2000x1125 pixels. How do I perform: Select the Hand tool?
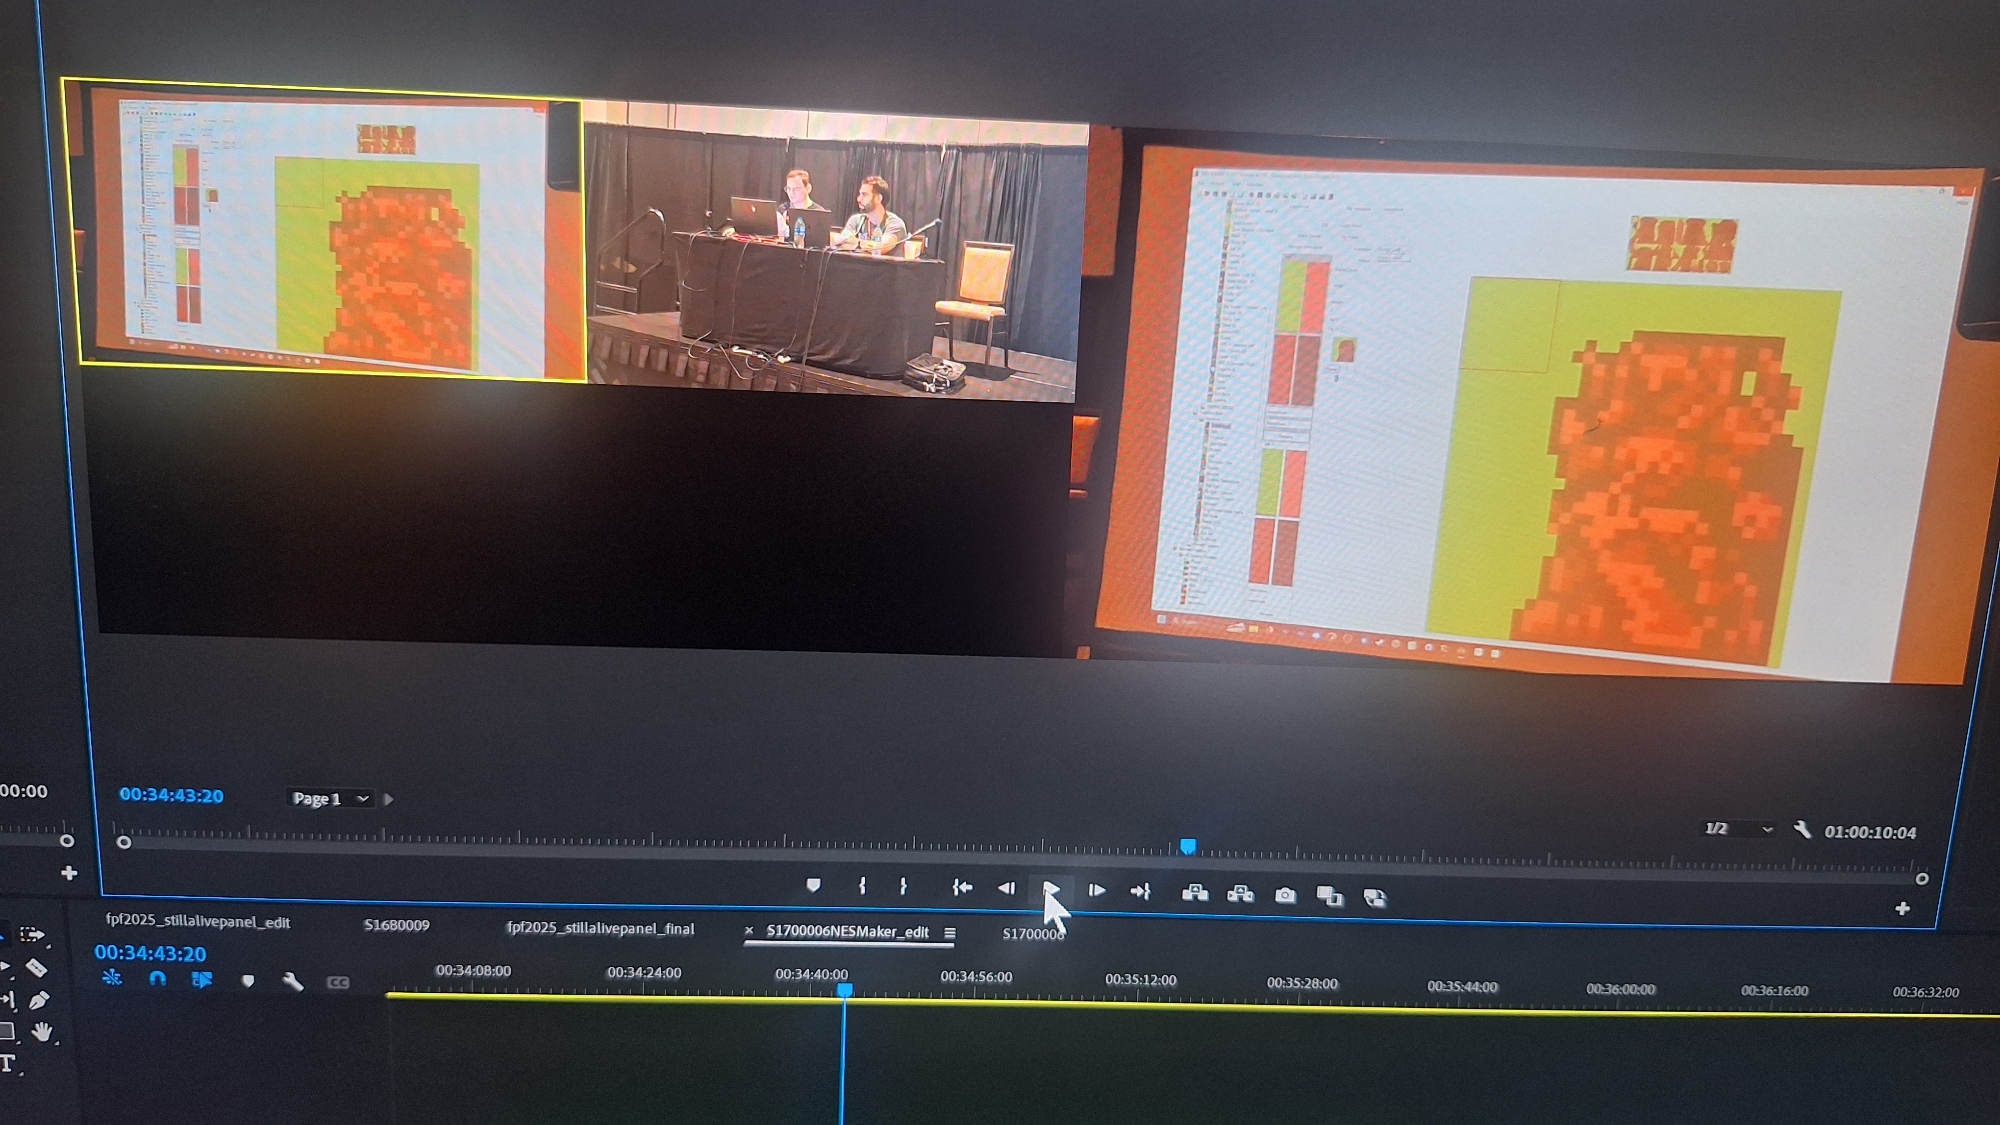41,1031
